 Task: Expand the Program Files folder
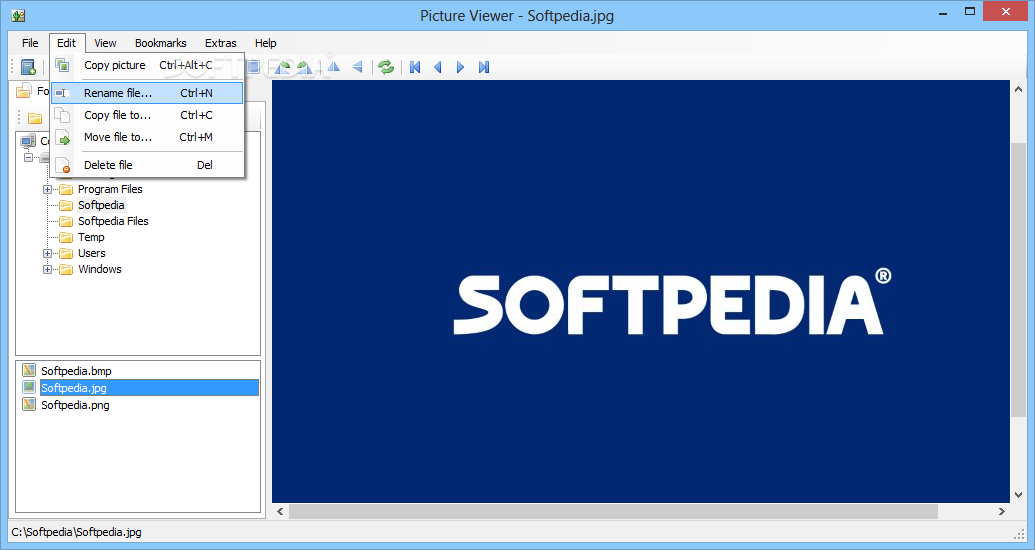point(48,189)
